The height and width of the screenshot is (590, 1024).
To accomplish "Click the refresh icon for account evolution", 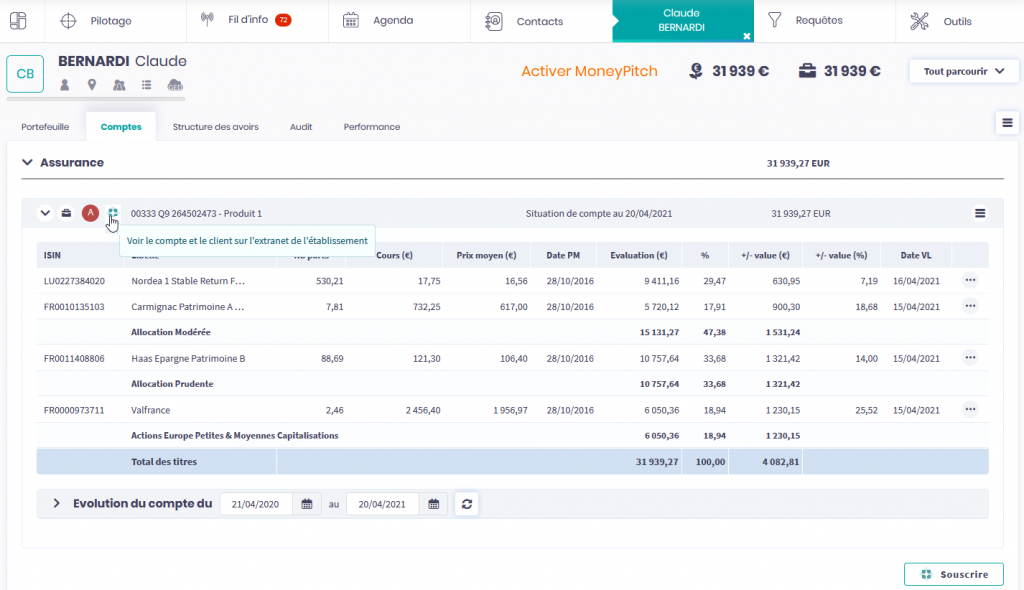I will pos(466,504).
